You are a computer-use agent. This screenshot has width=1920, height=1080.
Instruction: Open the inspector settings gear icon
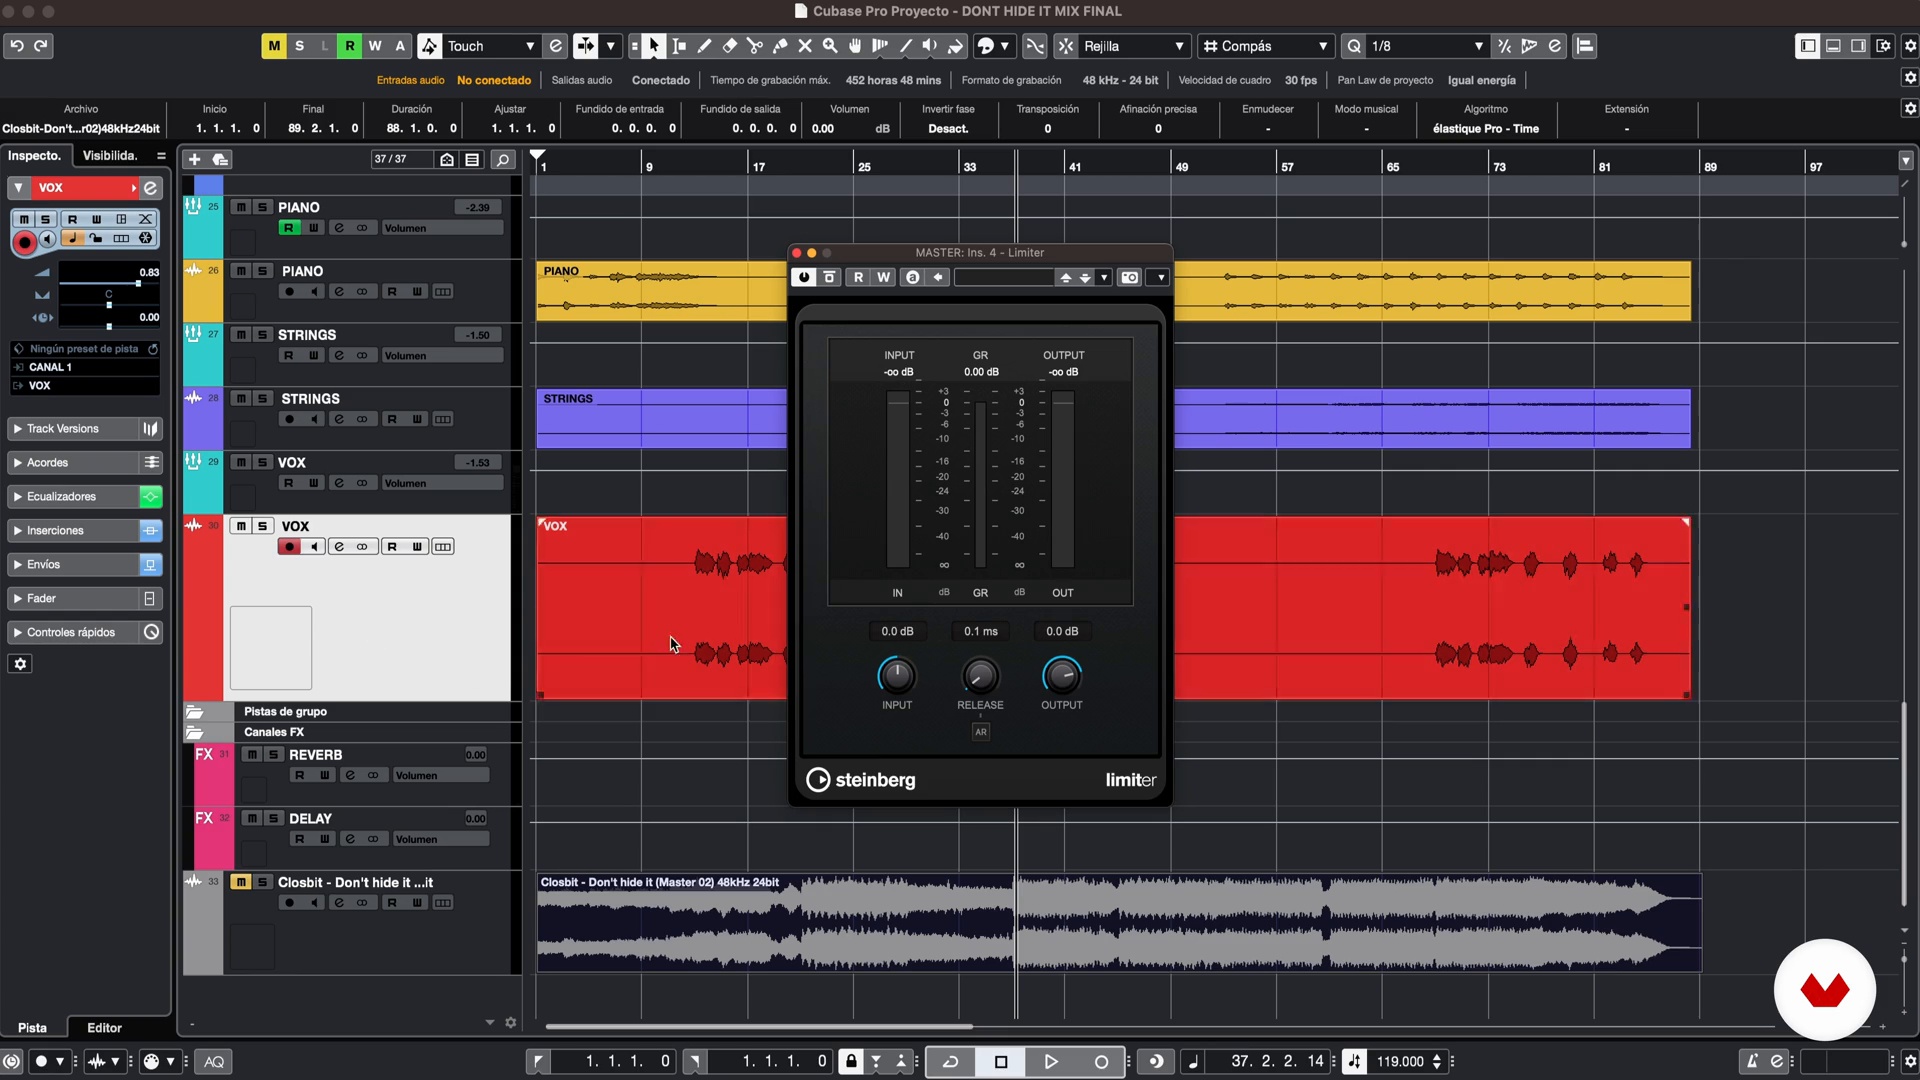20,664
